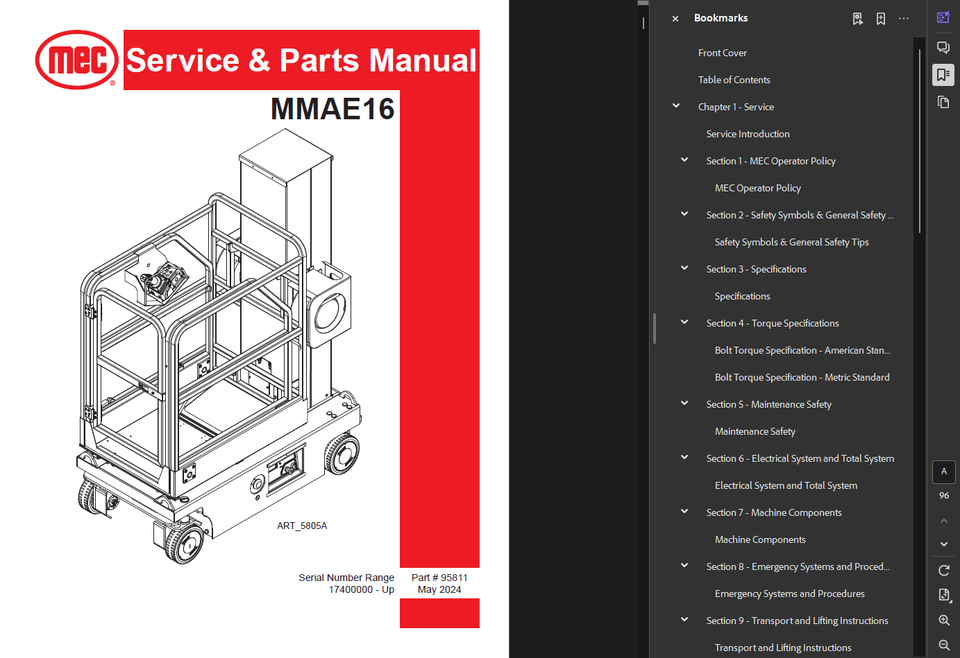
Task: Collapse Section 8 - Emergency Systems
Action: point(684,565)
